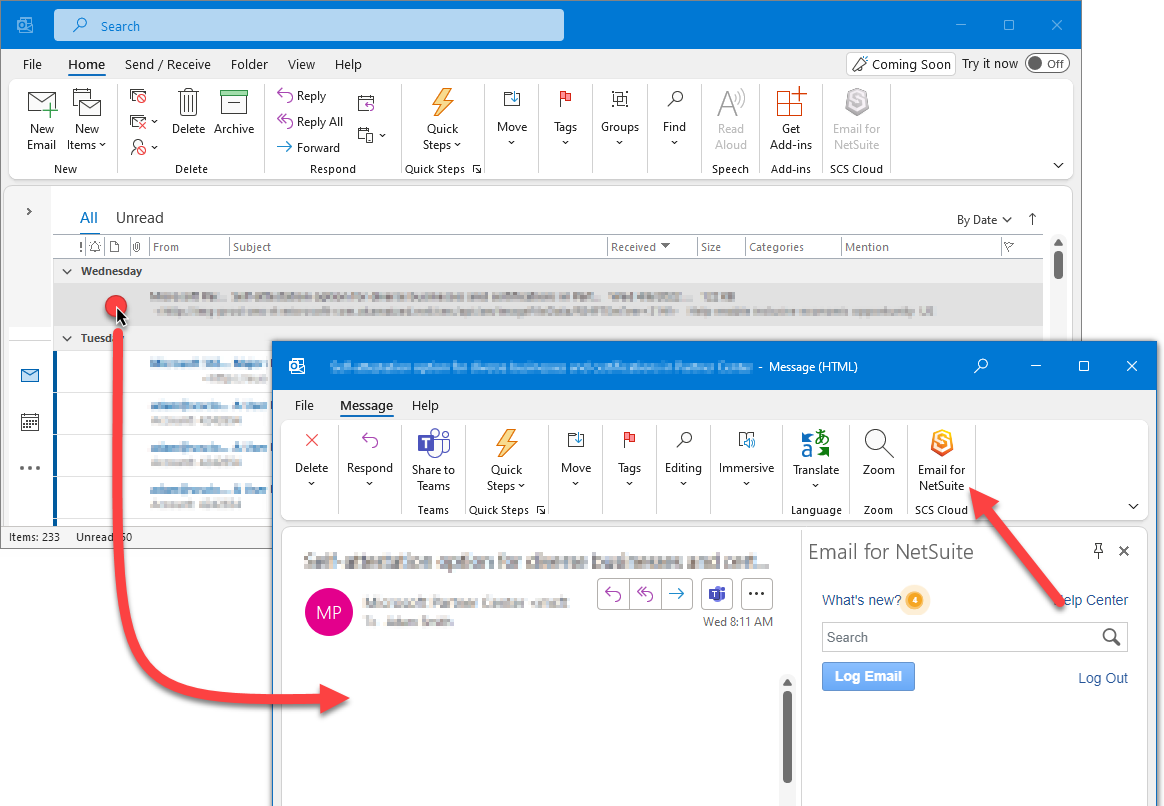Switch to Message tab in message window
The height and width of the screenshot is (806, 1164).
[366, 406]
